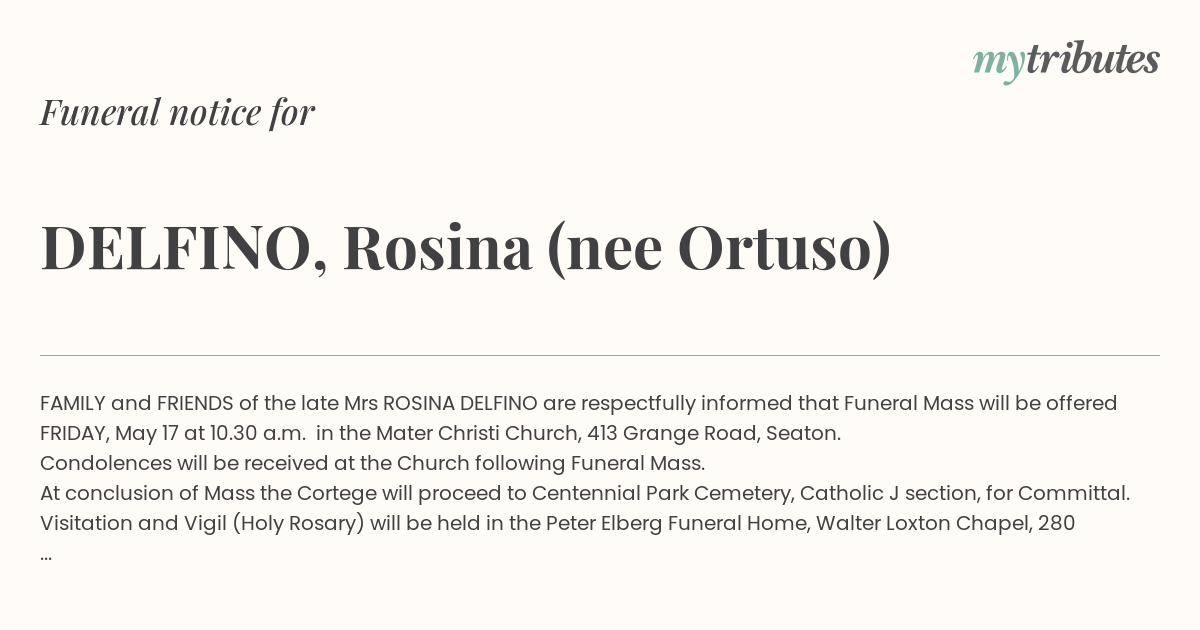Click the Condolences sentence

372,463
